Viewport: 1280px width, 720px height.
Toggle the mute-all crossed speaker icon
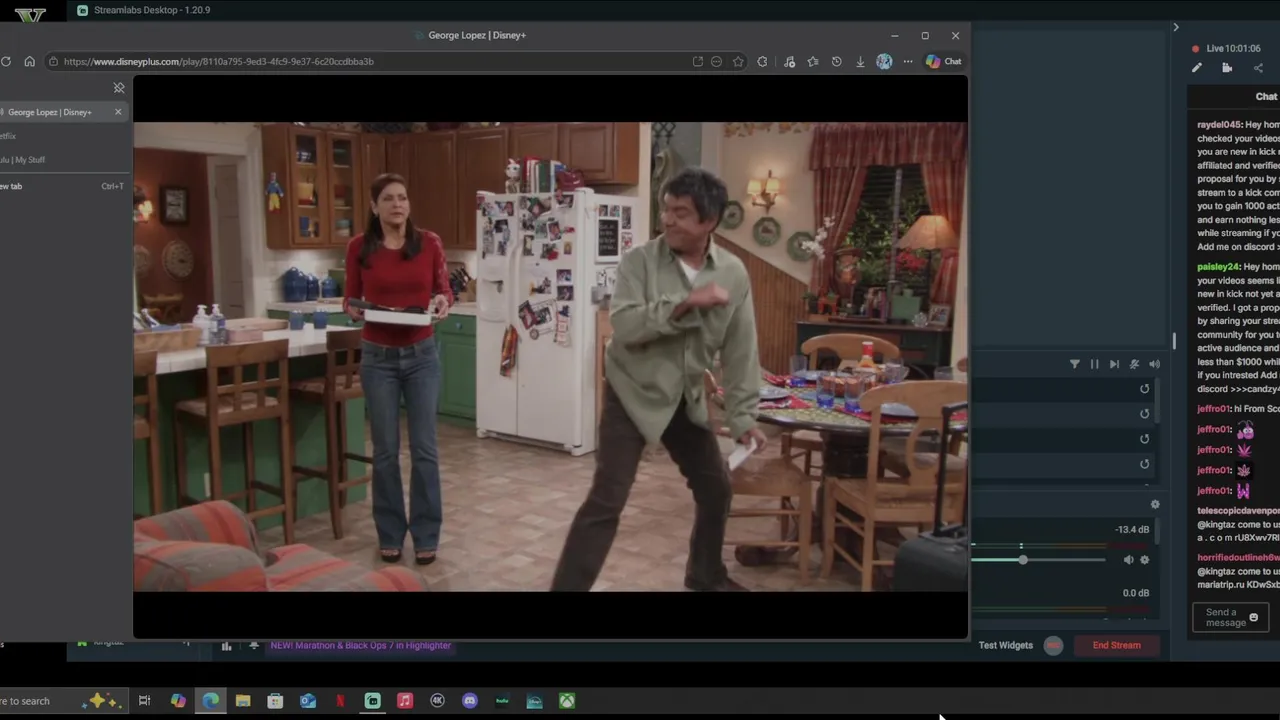coord(1134,364)
